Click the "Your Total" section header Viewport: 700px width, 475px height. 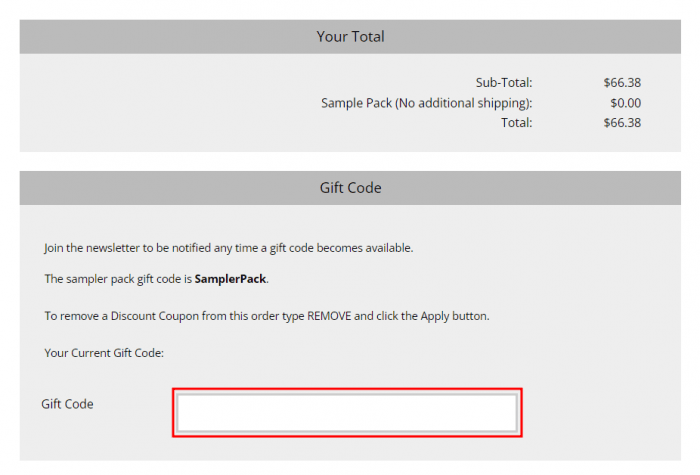pos(350,37)
